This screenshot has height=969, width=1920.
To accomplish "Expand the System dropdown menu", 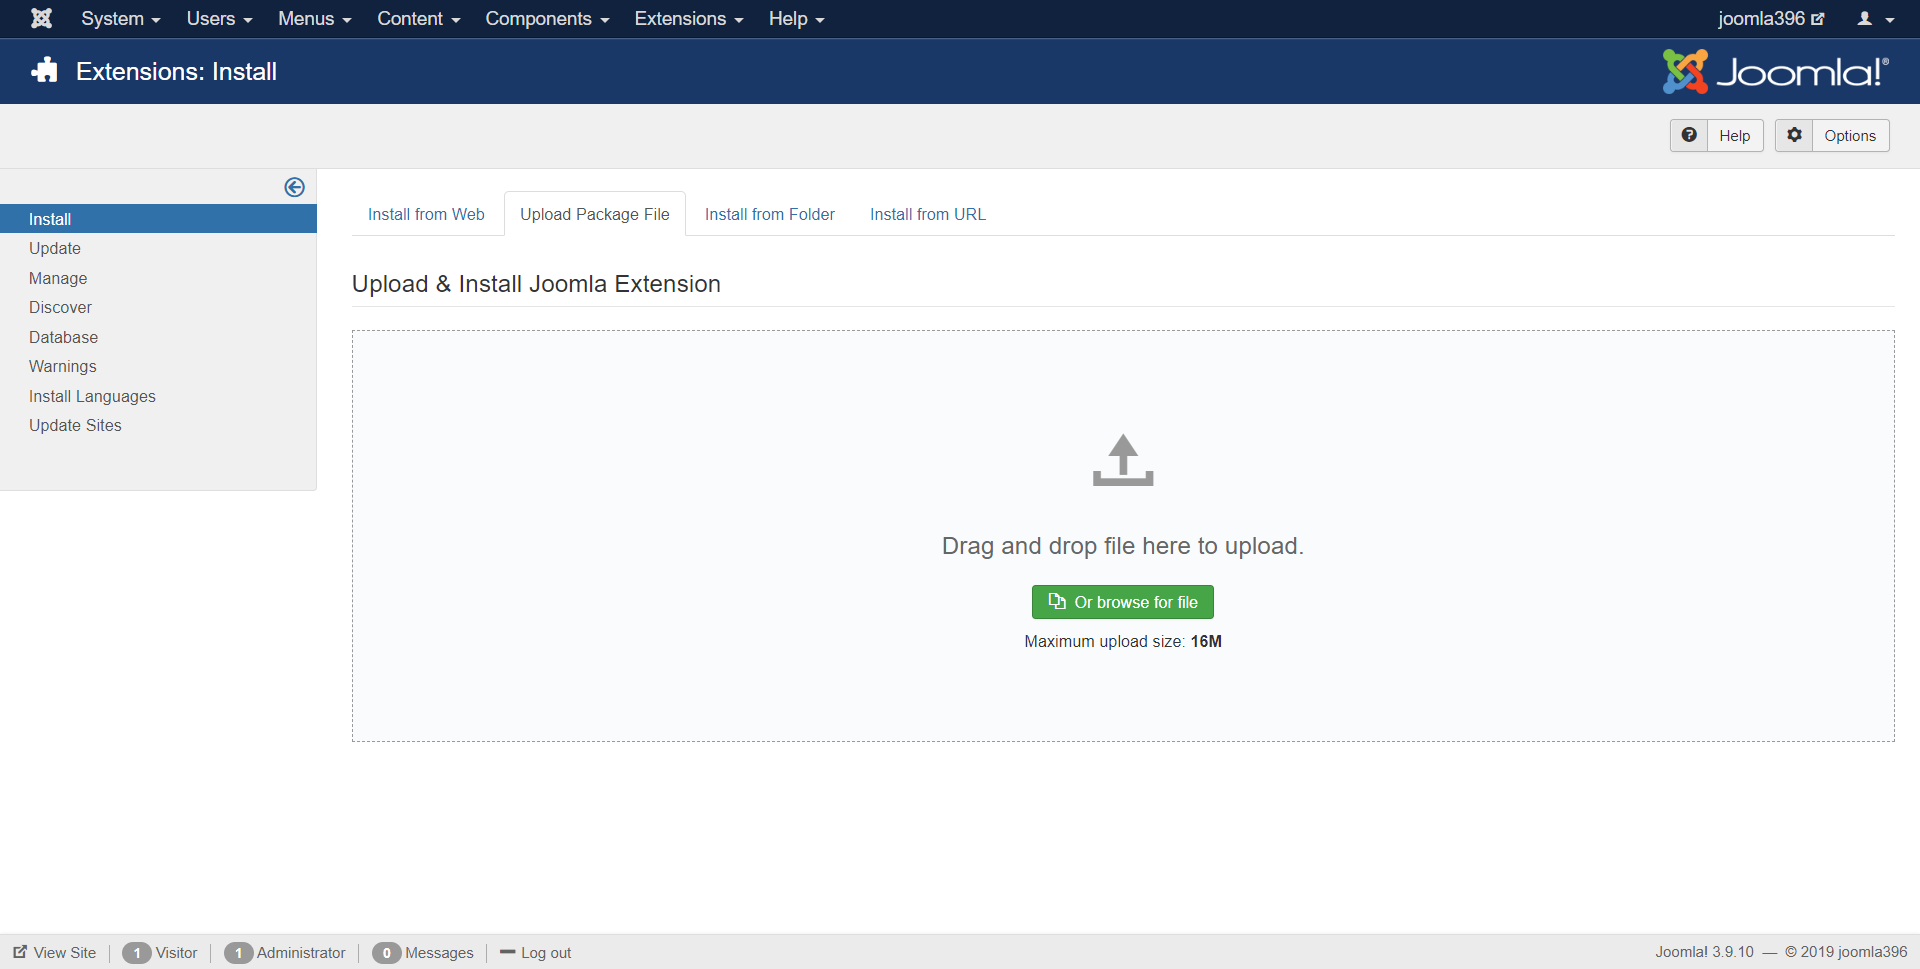I will (x=120, y=19).
